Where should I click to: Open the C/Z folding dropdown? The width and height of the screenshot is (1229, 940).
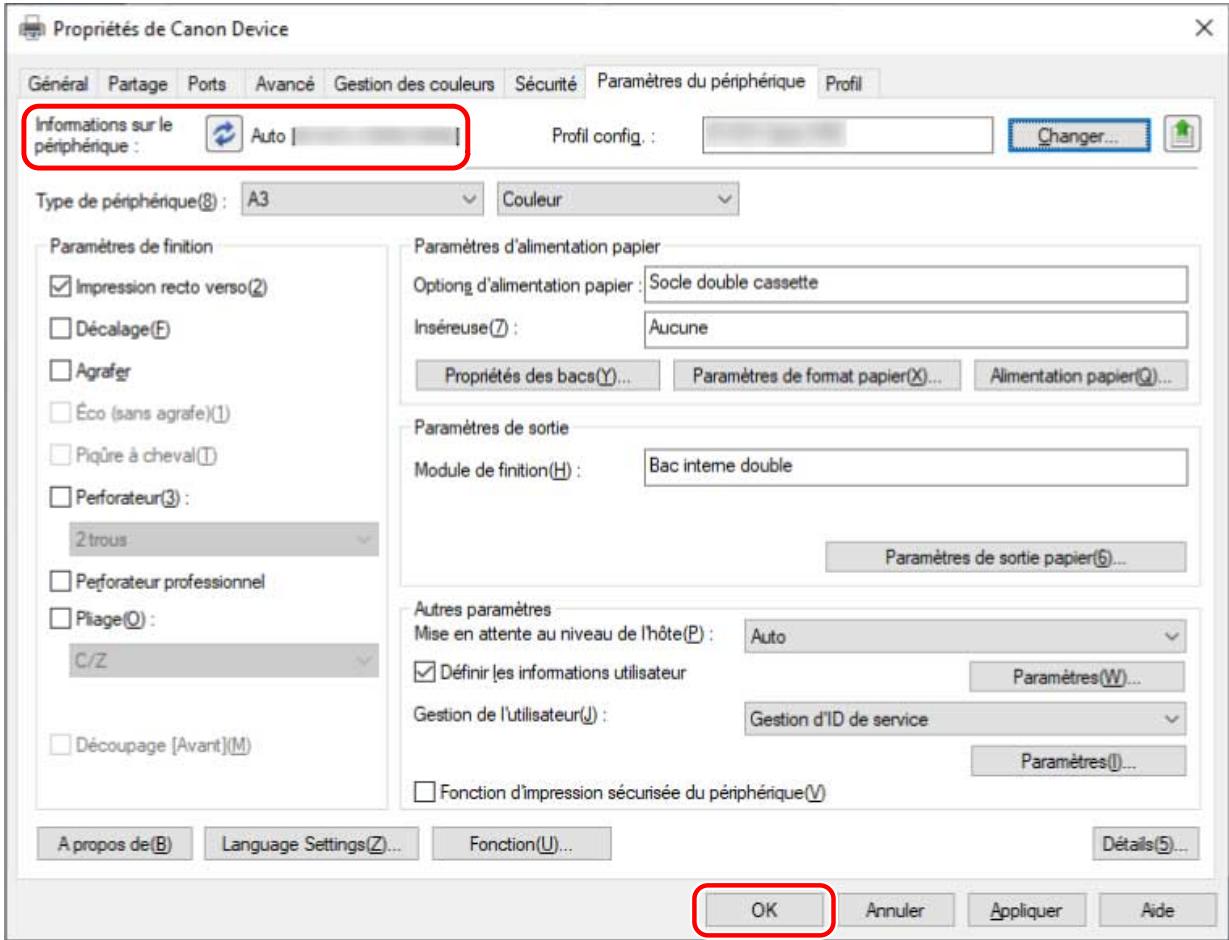tap(222, 661)
